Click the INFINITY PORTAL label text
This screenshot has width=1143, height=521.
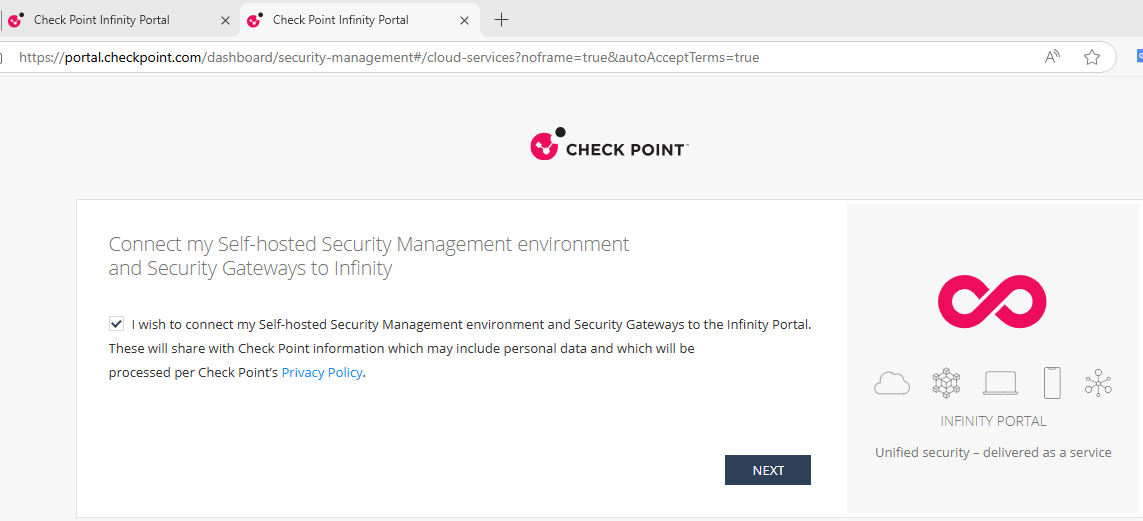[x=993, y=421]
